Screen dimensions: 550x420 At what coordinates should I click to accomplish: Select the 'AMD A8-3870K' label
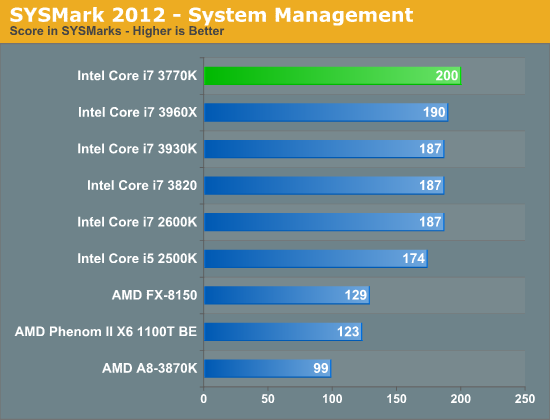(x=150, y=368)
